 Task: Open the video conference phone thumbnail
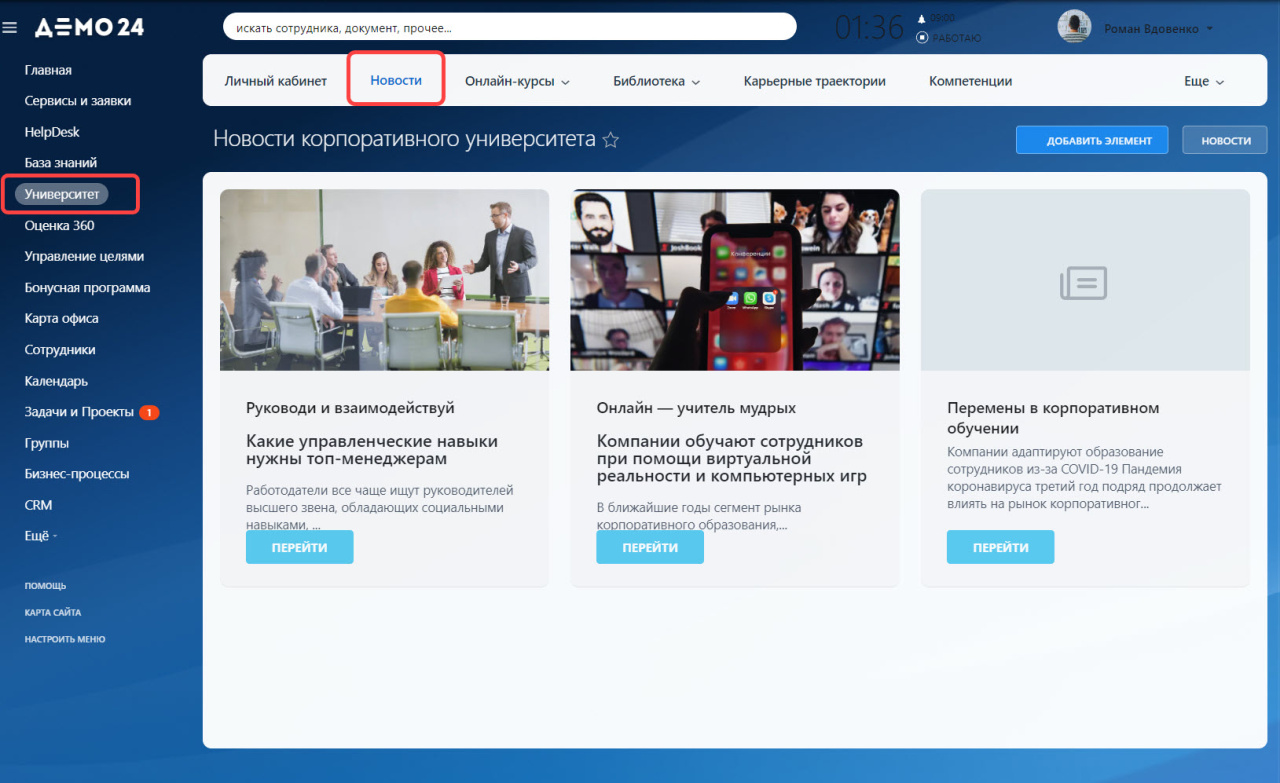pyautogui.click(x=735, y=280)
